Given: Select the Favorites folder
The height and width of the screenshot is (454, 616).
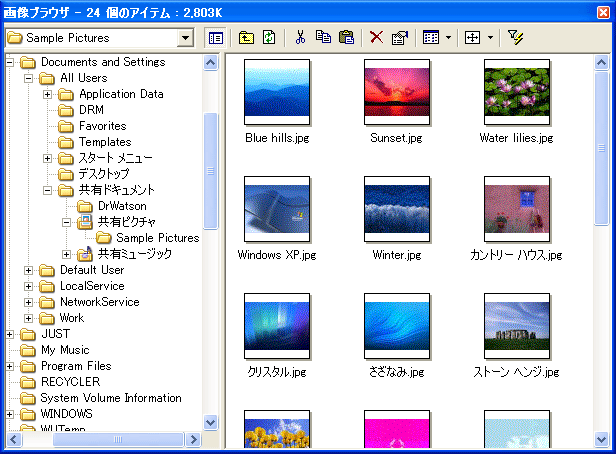Looking at the screenshot, I should coord(103,126).
